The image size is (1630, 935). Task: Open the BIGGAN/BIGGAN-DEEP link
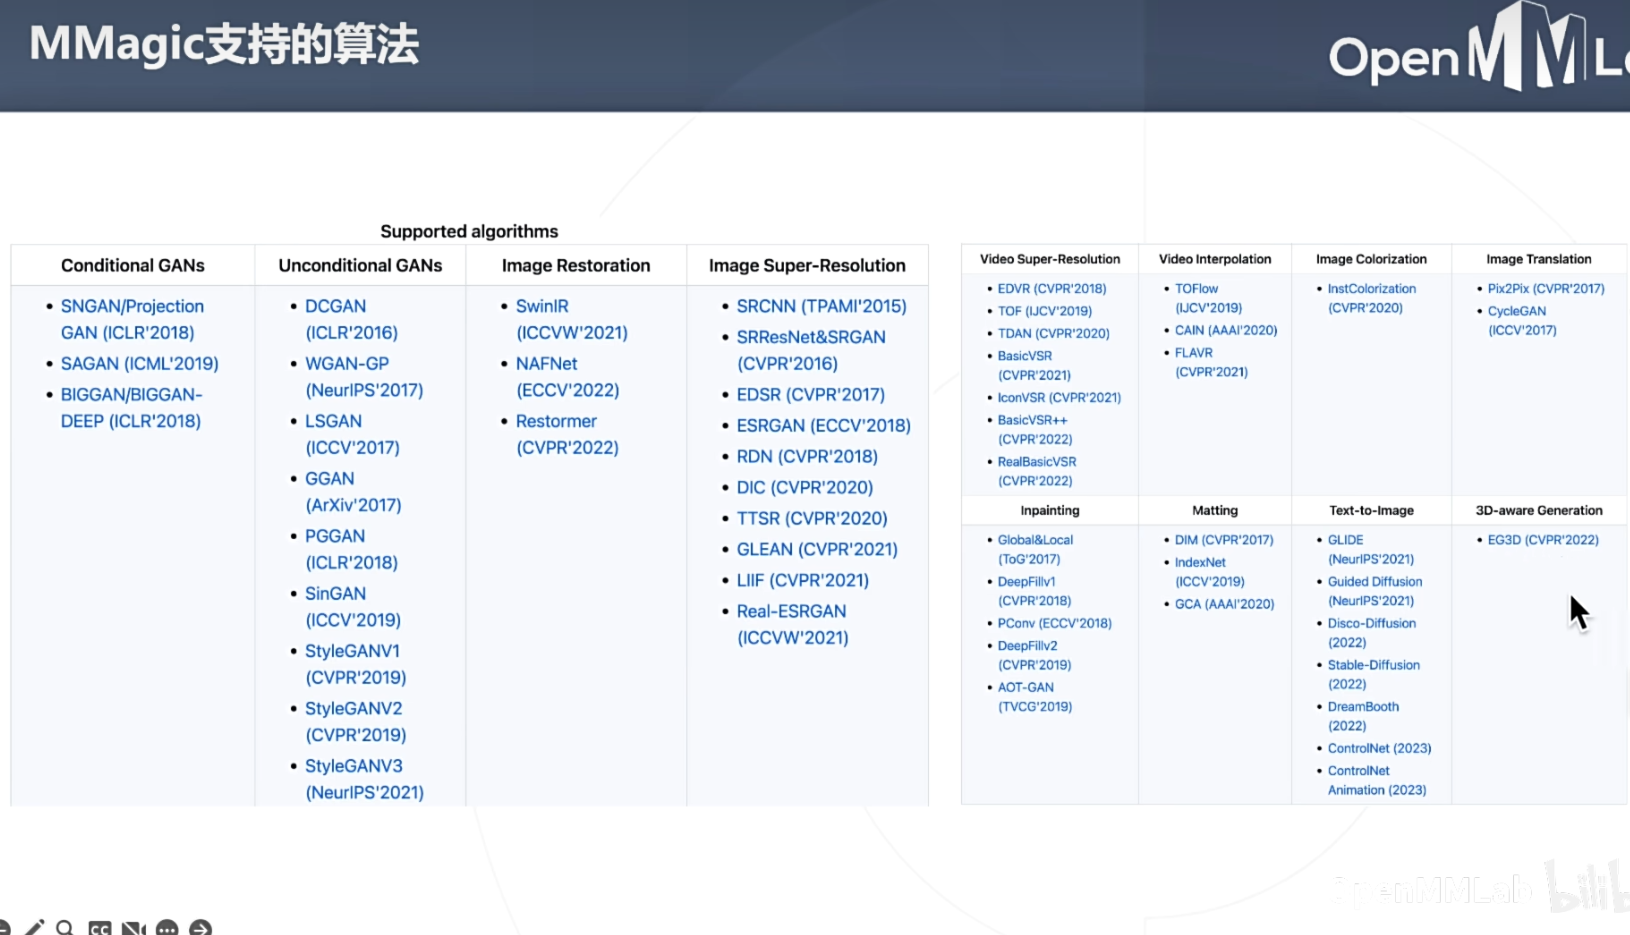[131, 408]
